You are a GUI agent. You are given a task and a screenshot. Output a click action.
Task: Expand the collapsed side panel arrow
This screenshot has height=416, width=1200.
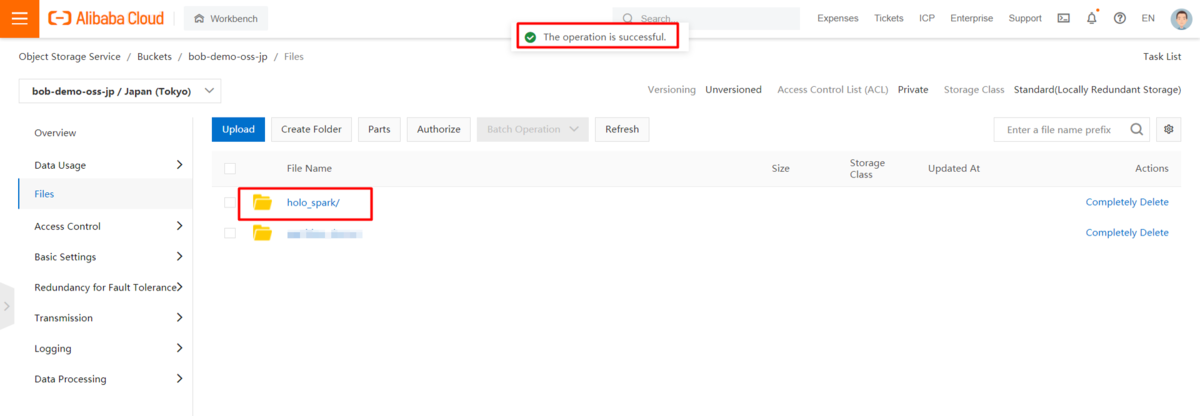click(x=6, y=306)
